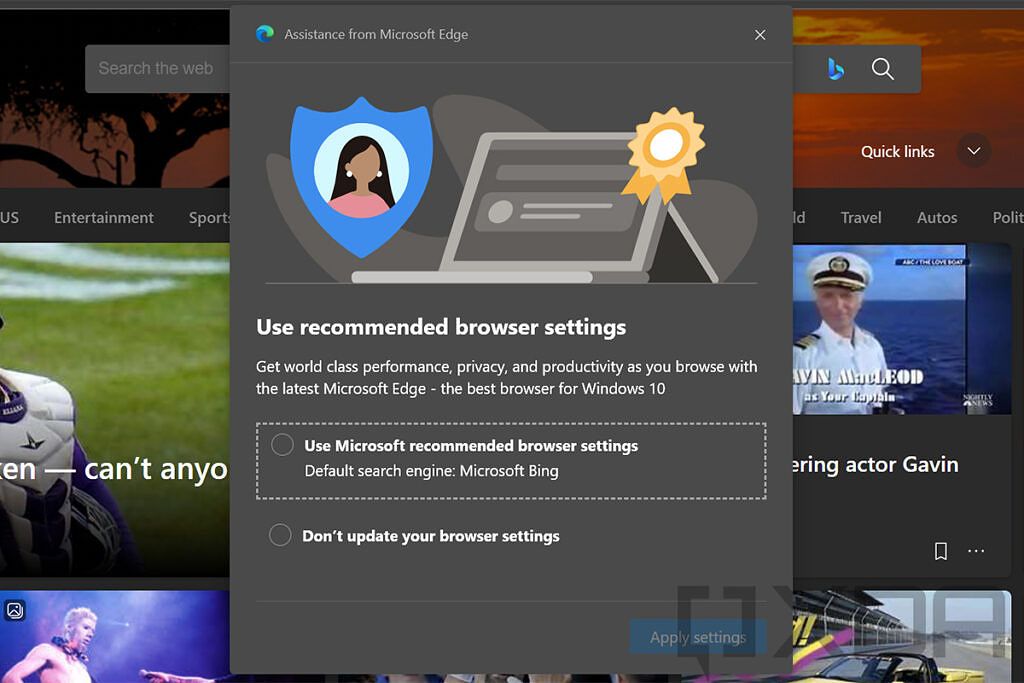Select the Autos category
This screenshot has height=683, width=1024.
937,217
